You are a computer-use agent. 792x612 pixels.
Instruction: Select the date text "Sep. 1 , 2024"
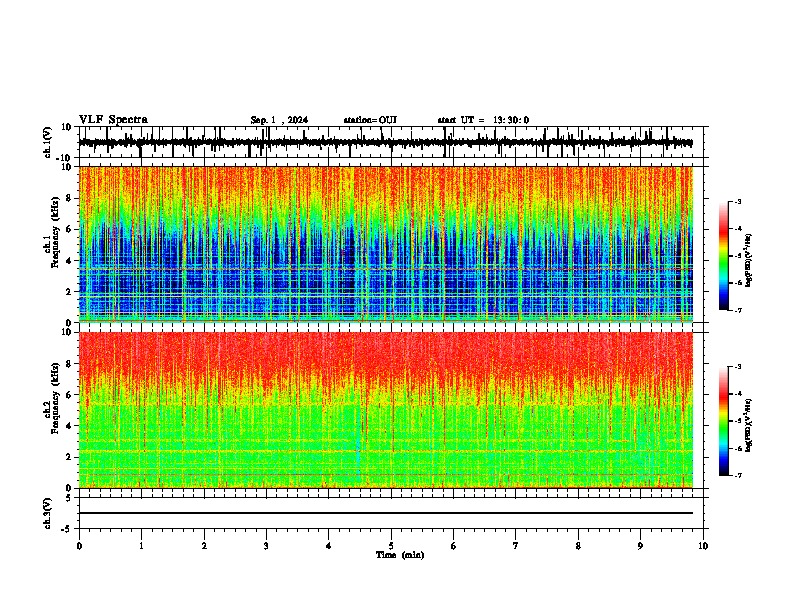[x=279, y=120]
